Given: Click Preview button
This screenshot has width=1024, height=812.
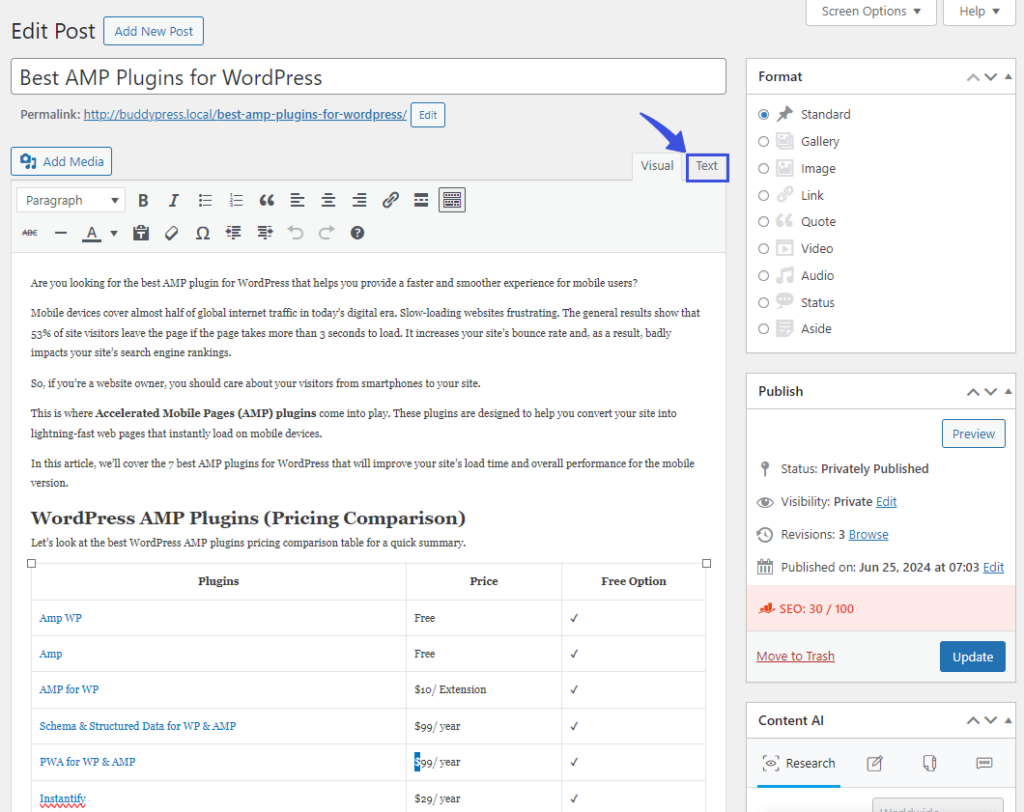Looking at the screenshot, I should point(973,434).
